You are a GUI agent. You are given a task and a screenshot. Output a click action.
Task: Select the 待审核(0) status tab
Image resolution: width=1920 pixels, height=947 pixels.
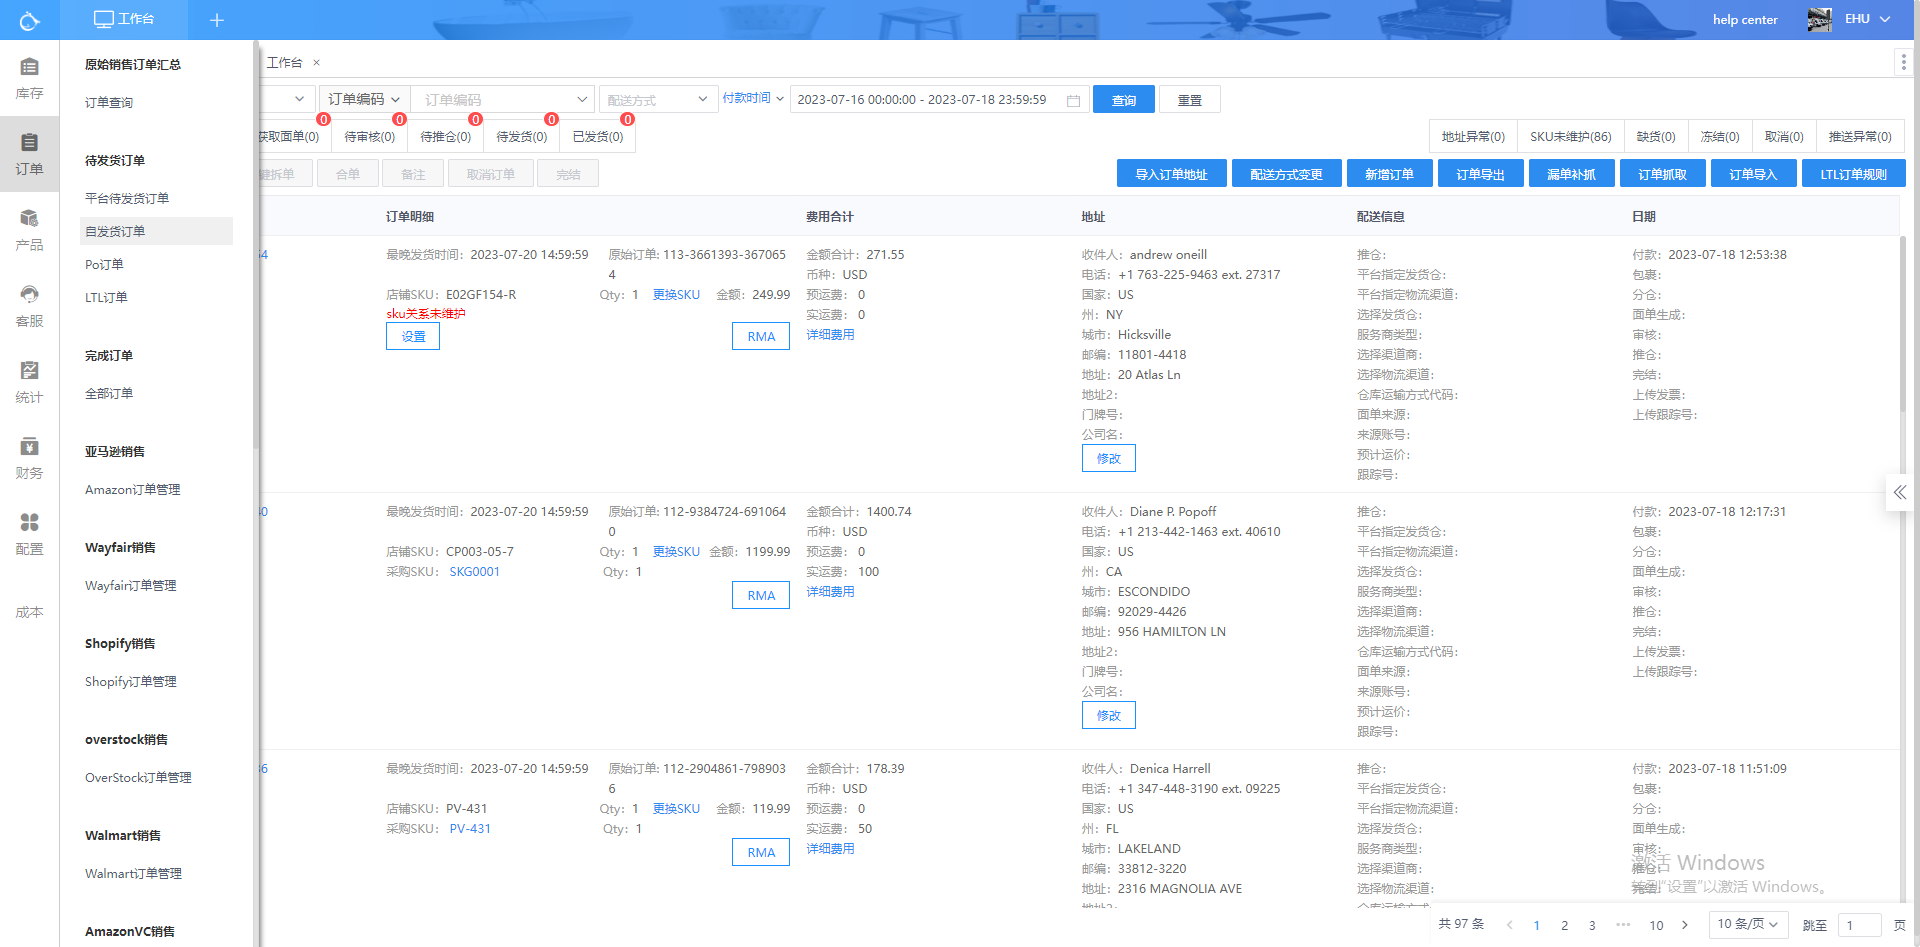coord(370,137)
